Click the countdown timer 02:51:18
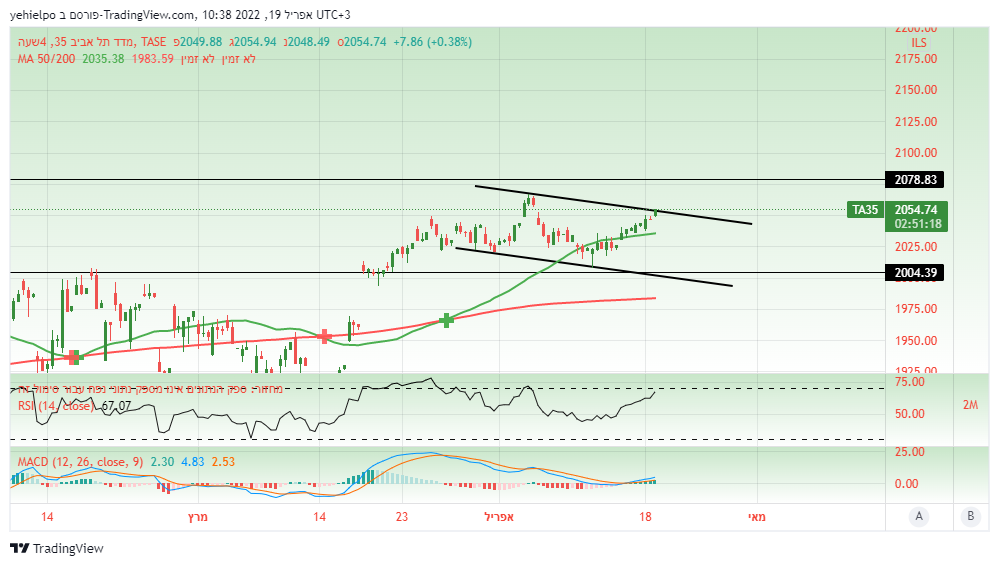 (x=916, y=224)
